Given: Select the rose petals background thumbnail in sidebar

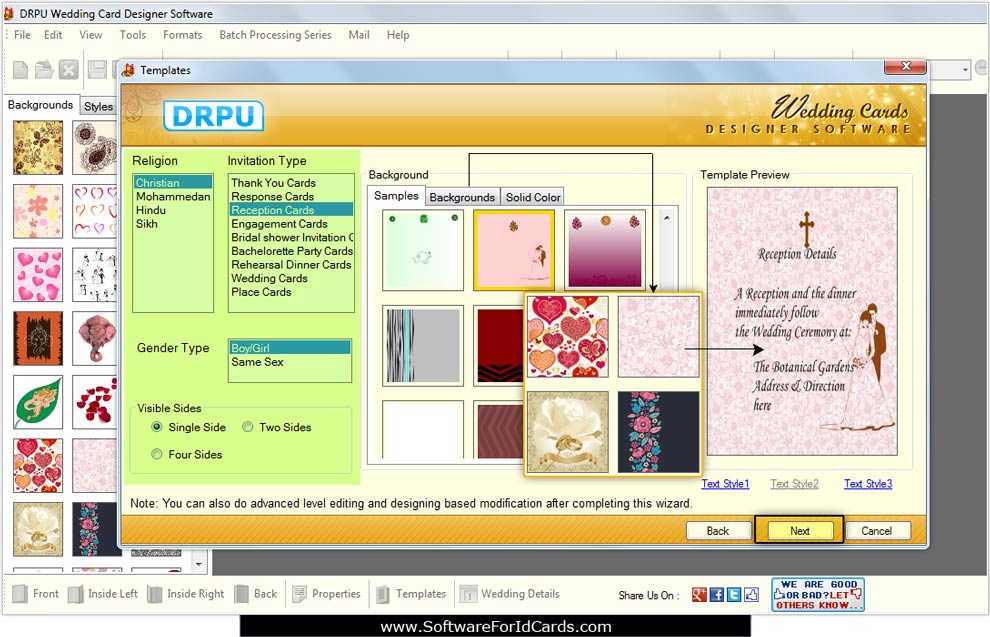Looking at the screenshot, I should [x=95, y=402].
